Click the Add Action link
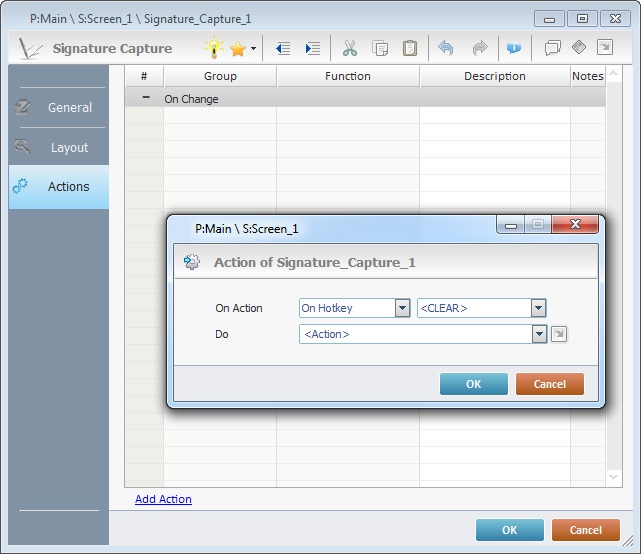Image resolution: width=641 pixels, height=554 pixels. [x=163, y=499]
